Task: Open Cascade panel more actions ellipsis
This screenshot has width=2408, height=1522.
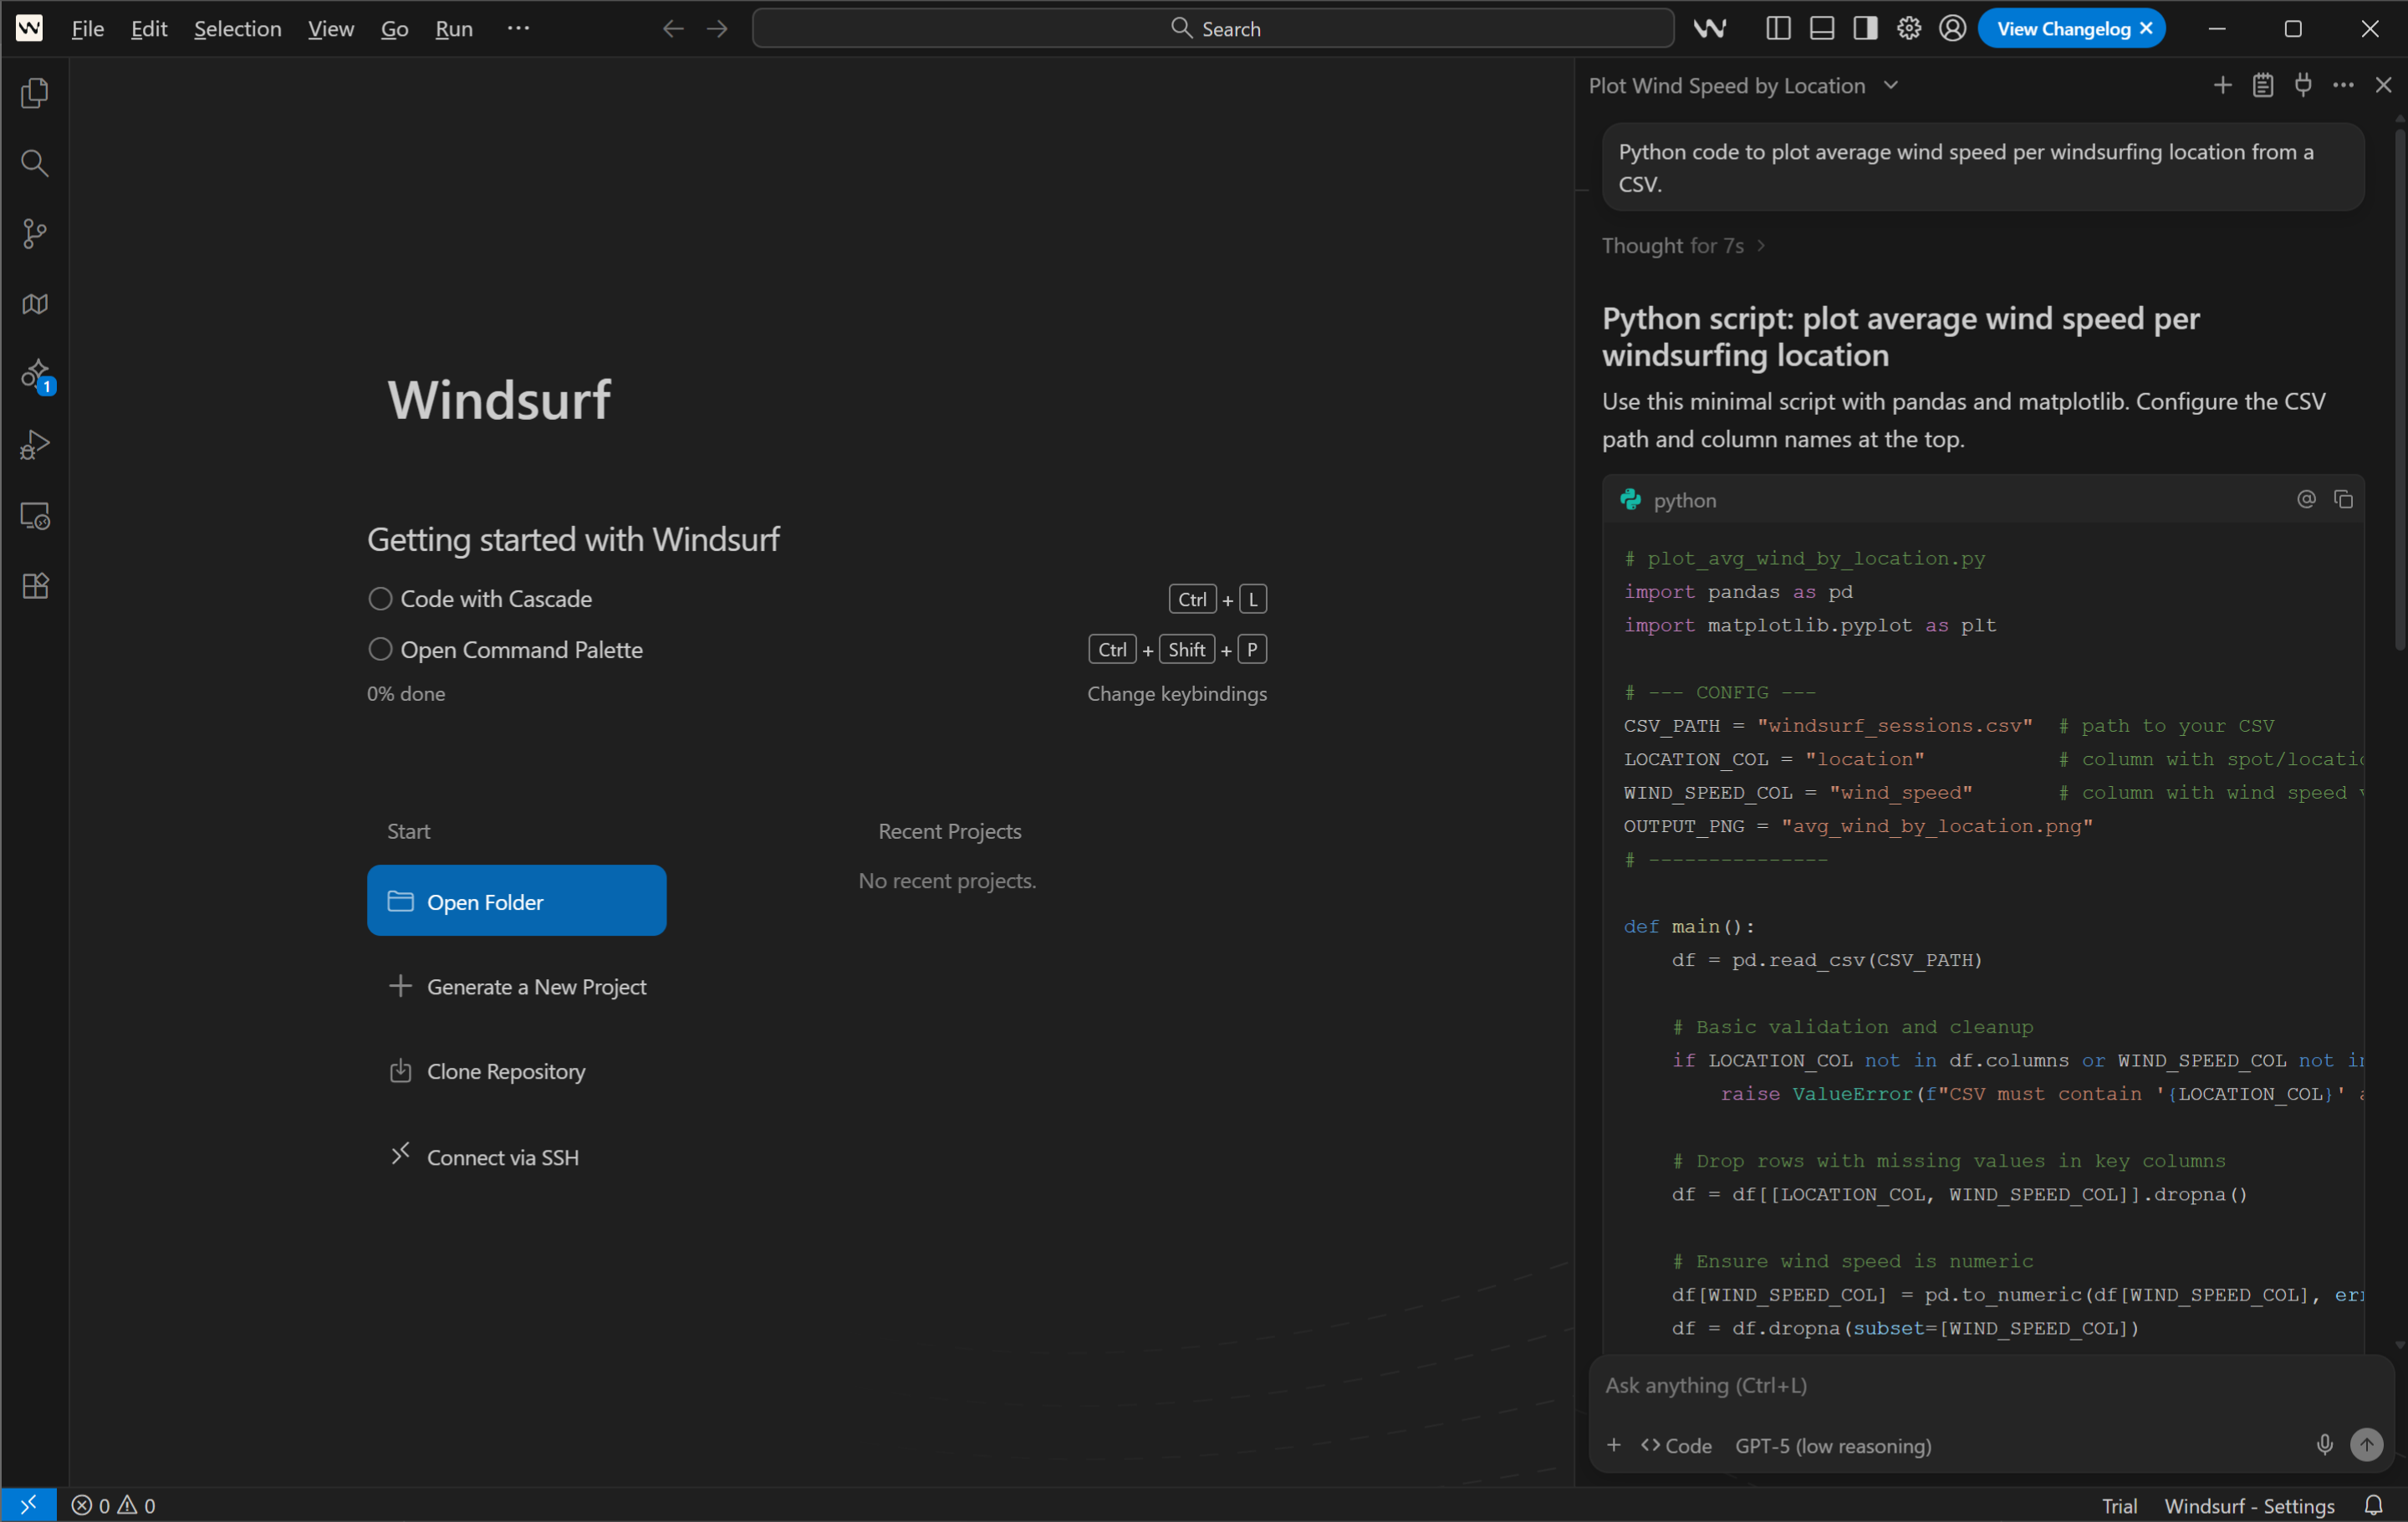Action: tap(2343, 85)
